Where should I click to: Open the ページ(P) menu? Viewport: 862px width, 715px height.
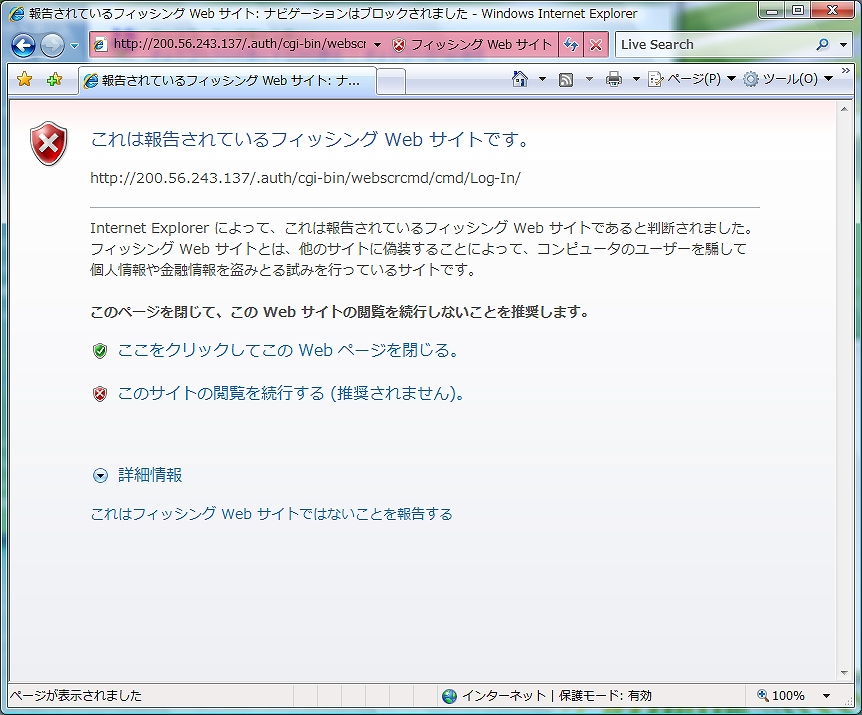click(692, 79)
